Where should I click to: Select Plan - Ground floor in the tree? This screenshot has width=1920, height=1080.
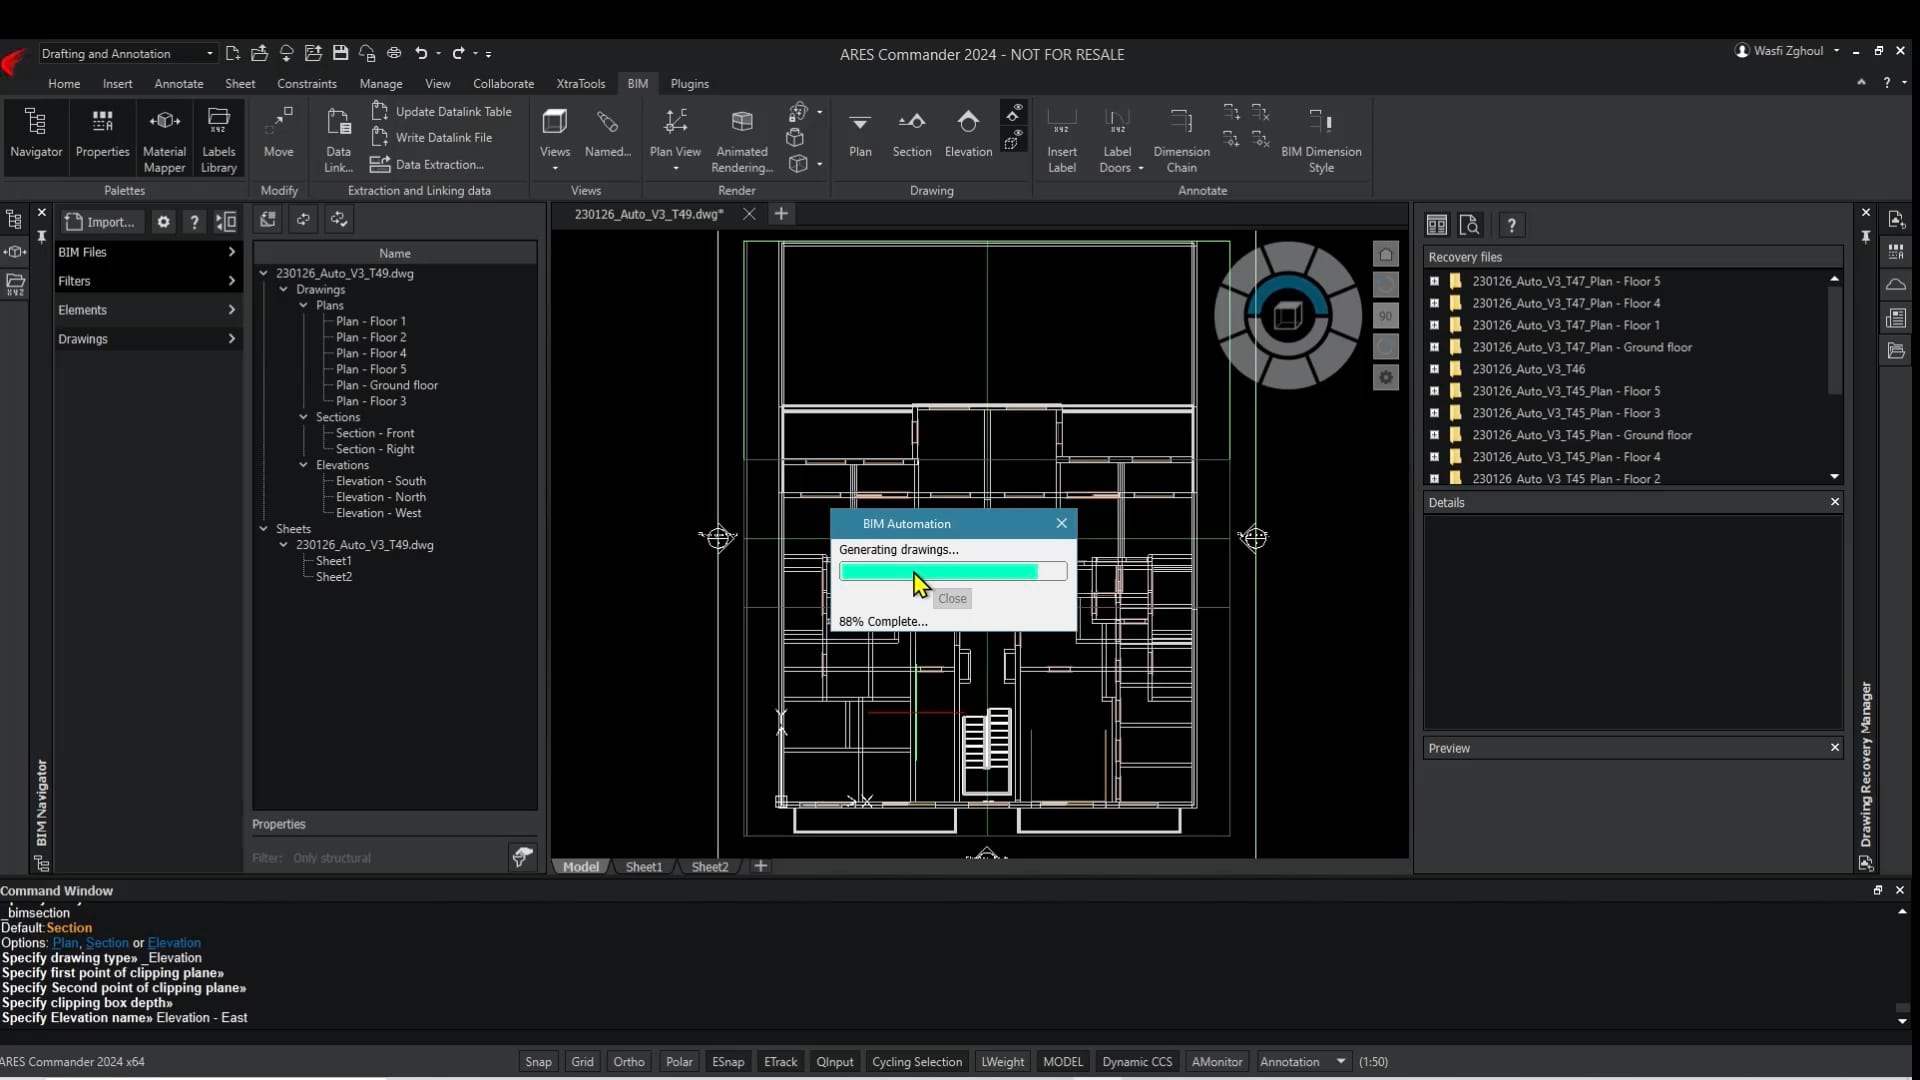387,385
